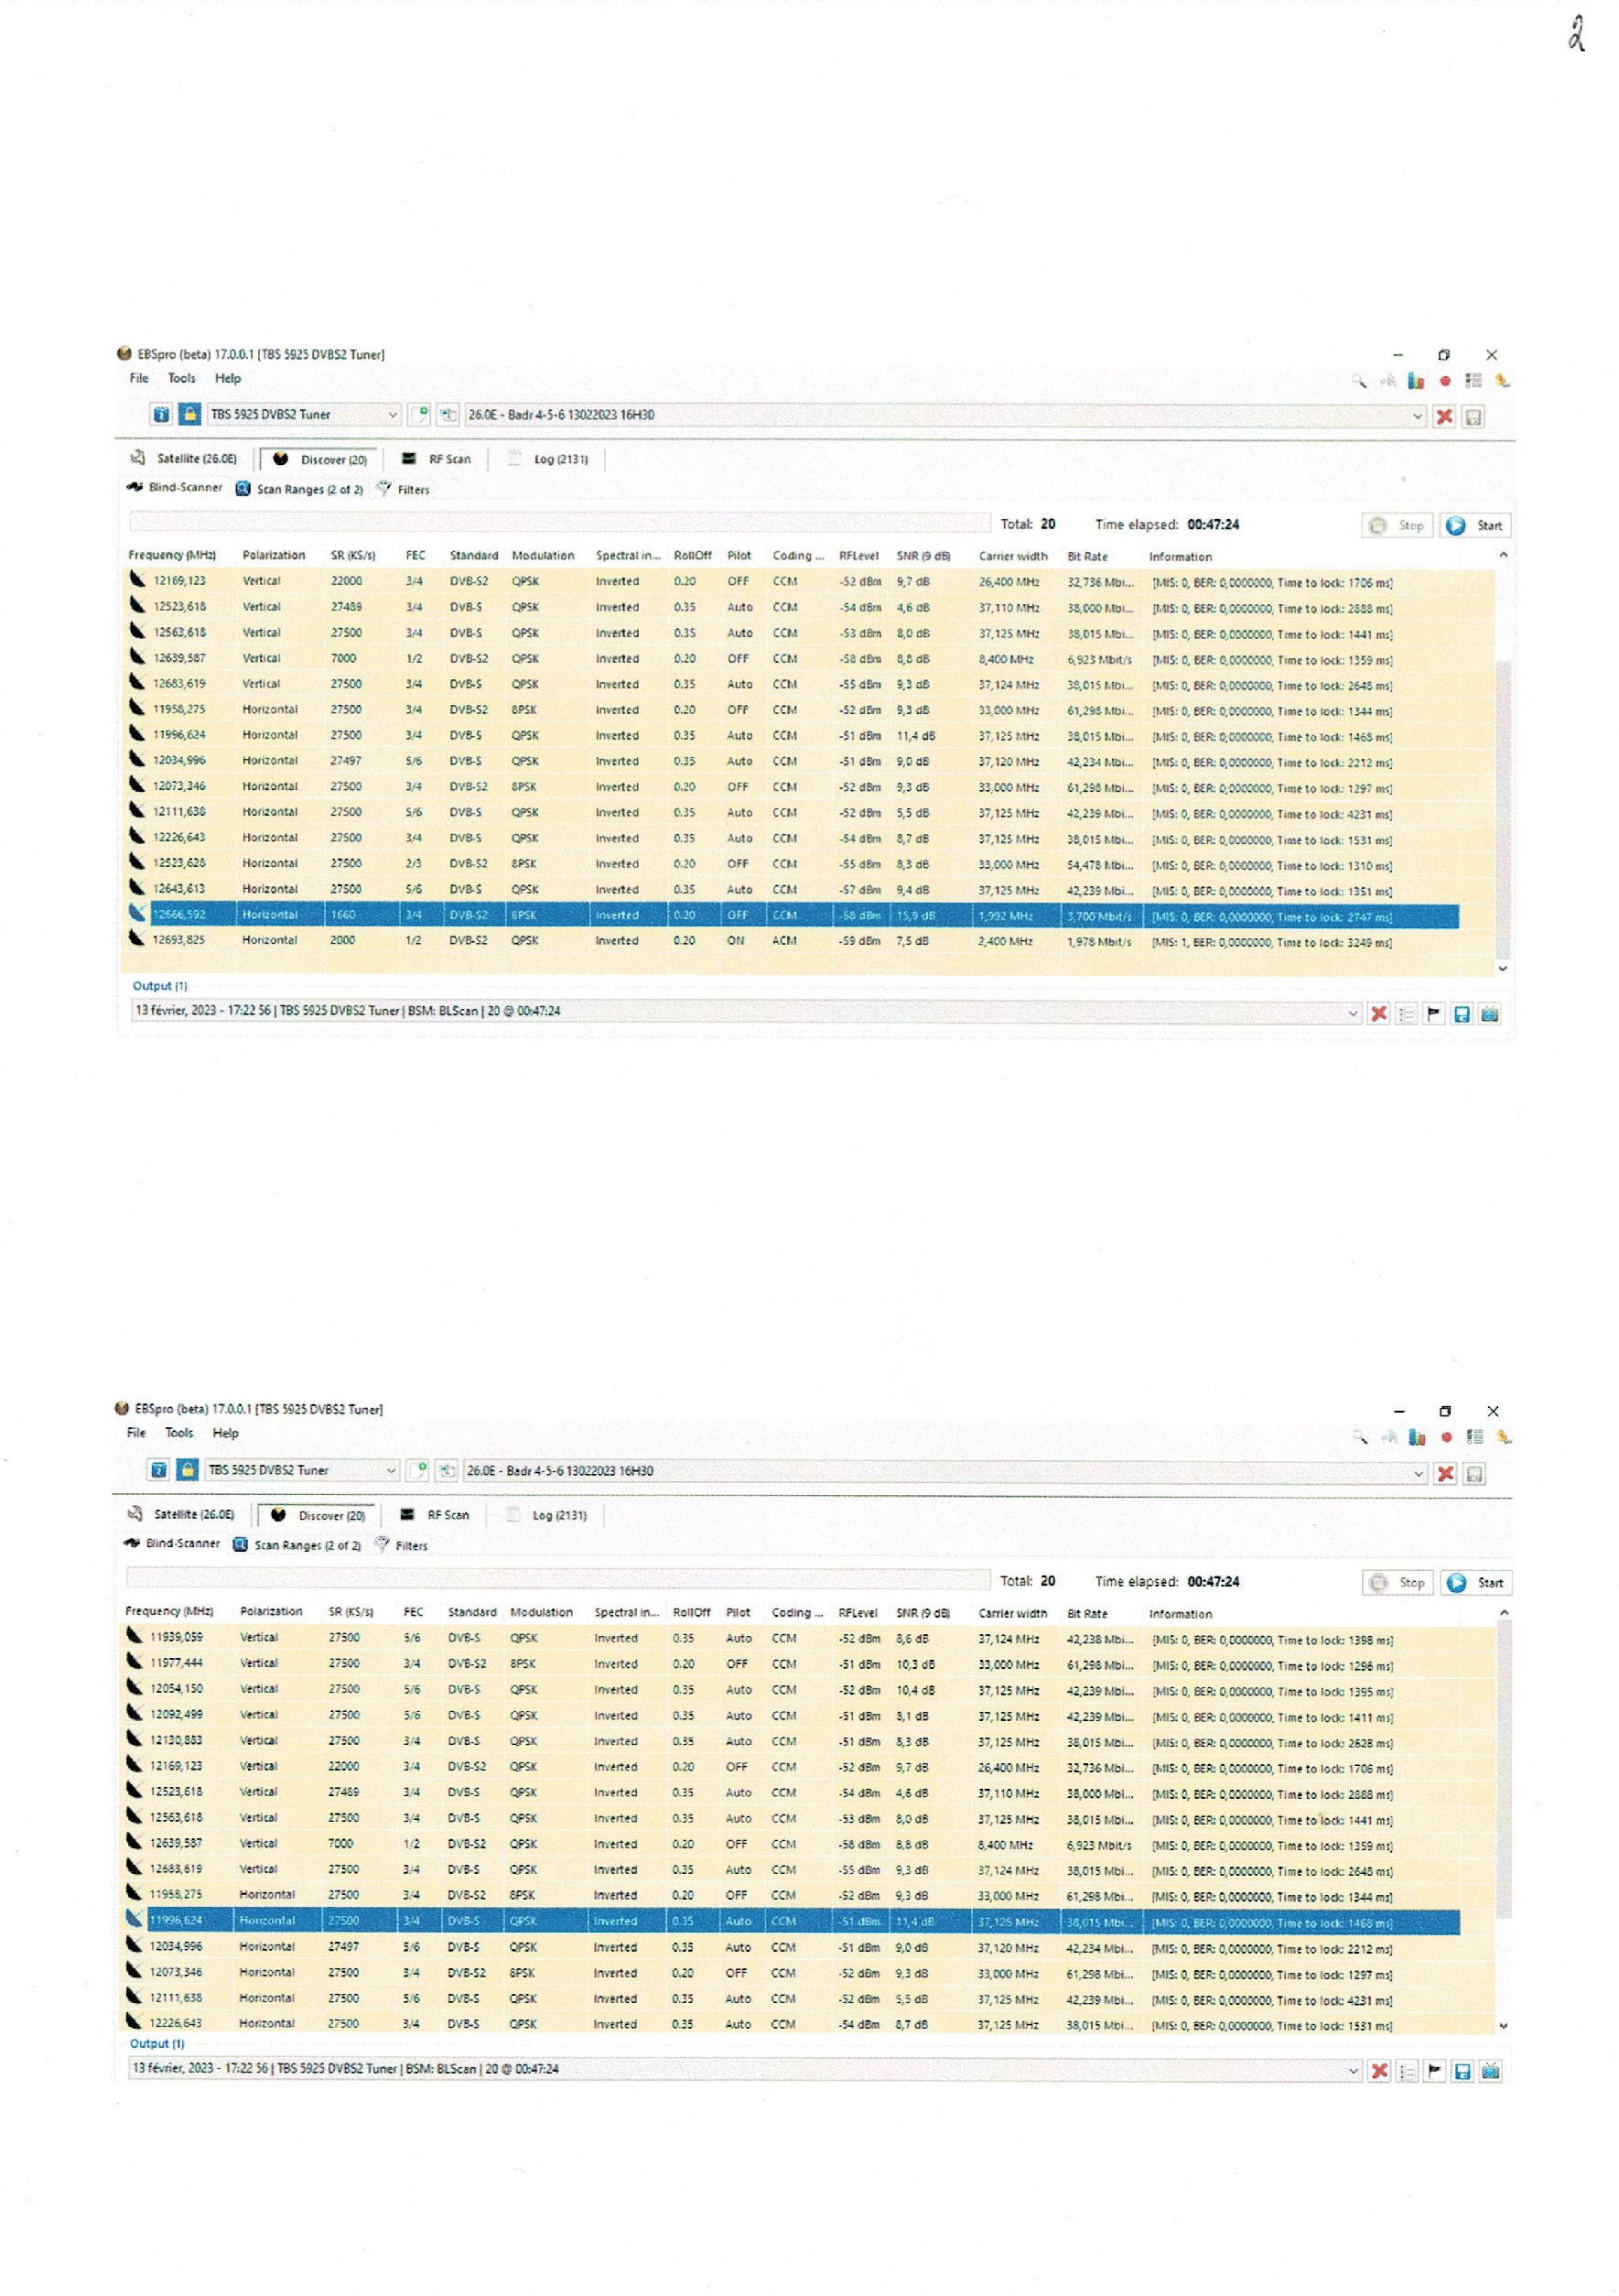Select the row with frequency 11939,059
1619x2296 pixels.
tap(792, 1638)
